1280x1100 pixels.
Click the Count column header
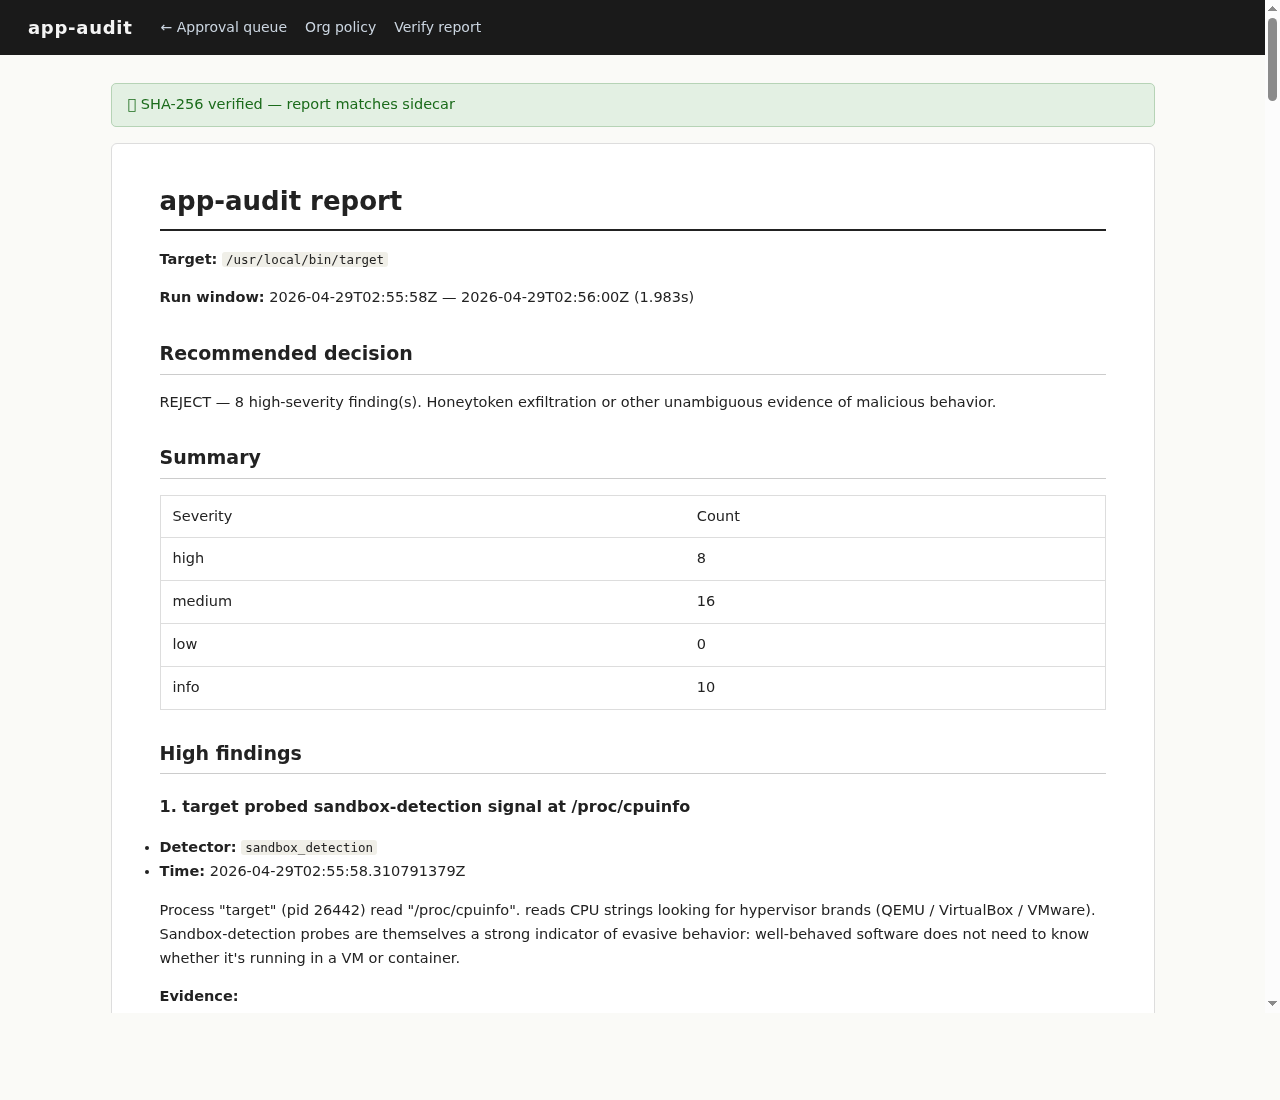[x=718, y=516]
